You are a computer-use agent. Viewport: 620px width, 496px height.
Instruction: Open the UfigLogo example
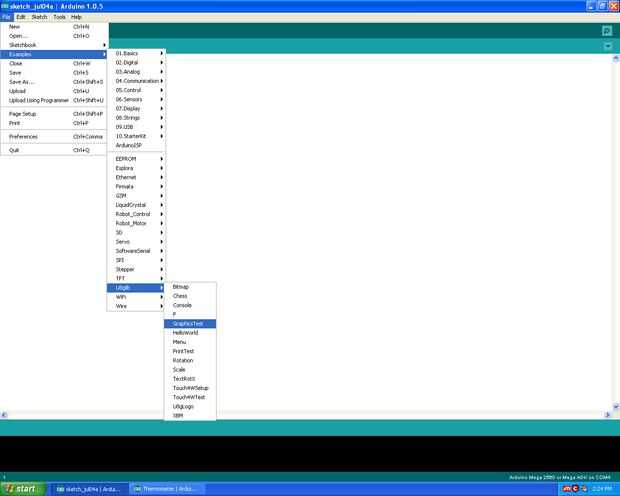point(190,407)
